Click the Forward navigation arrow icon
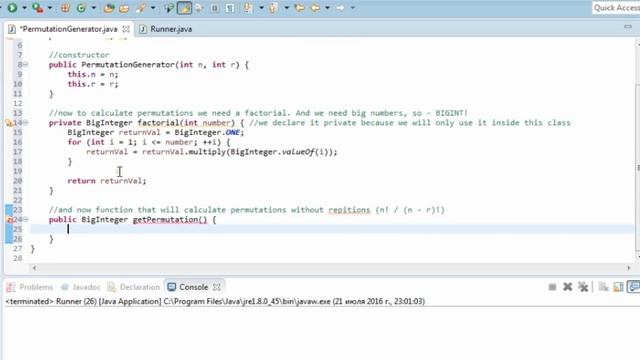 (340, 8)
